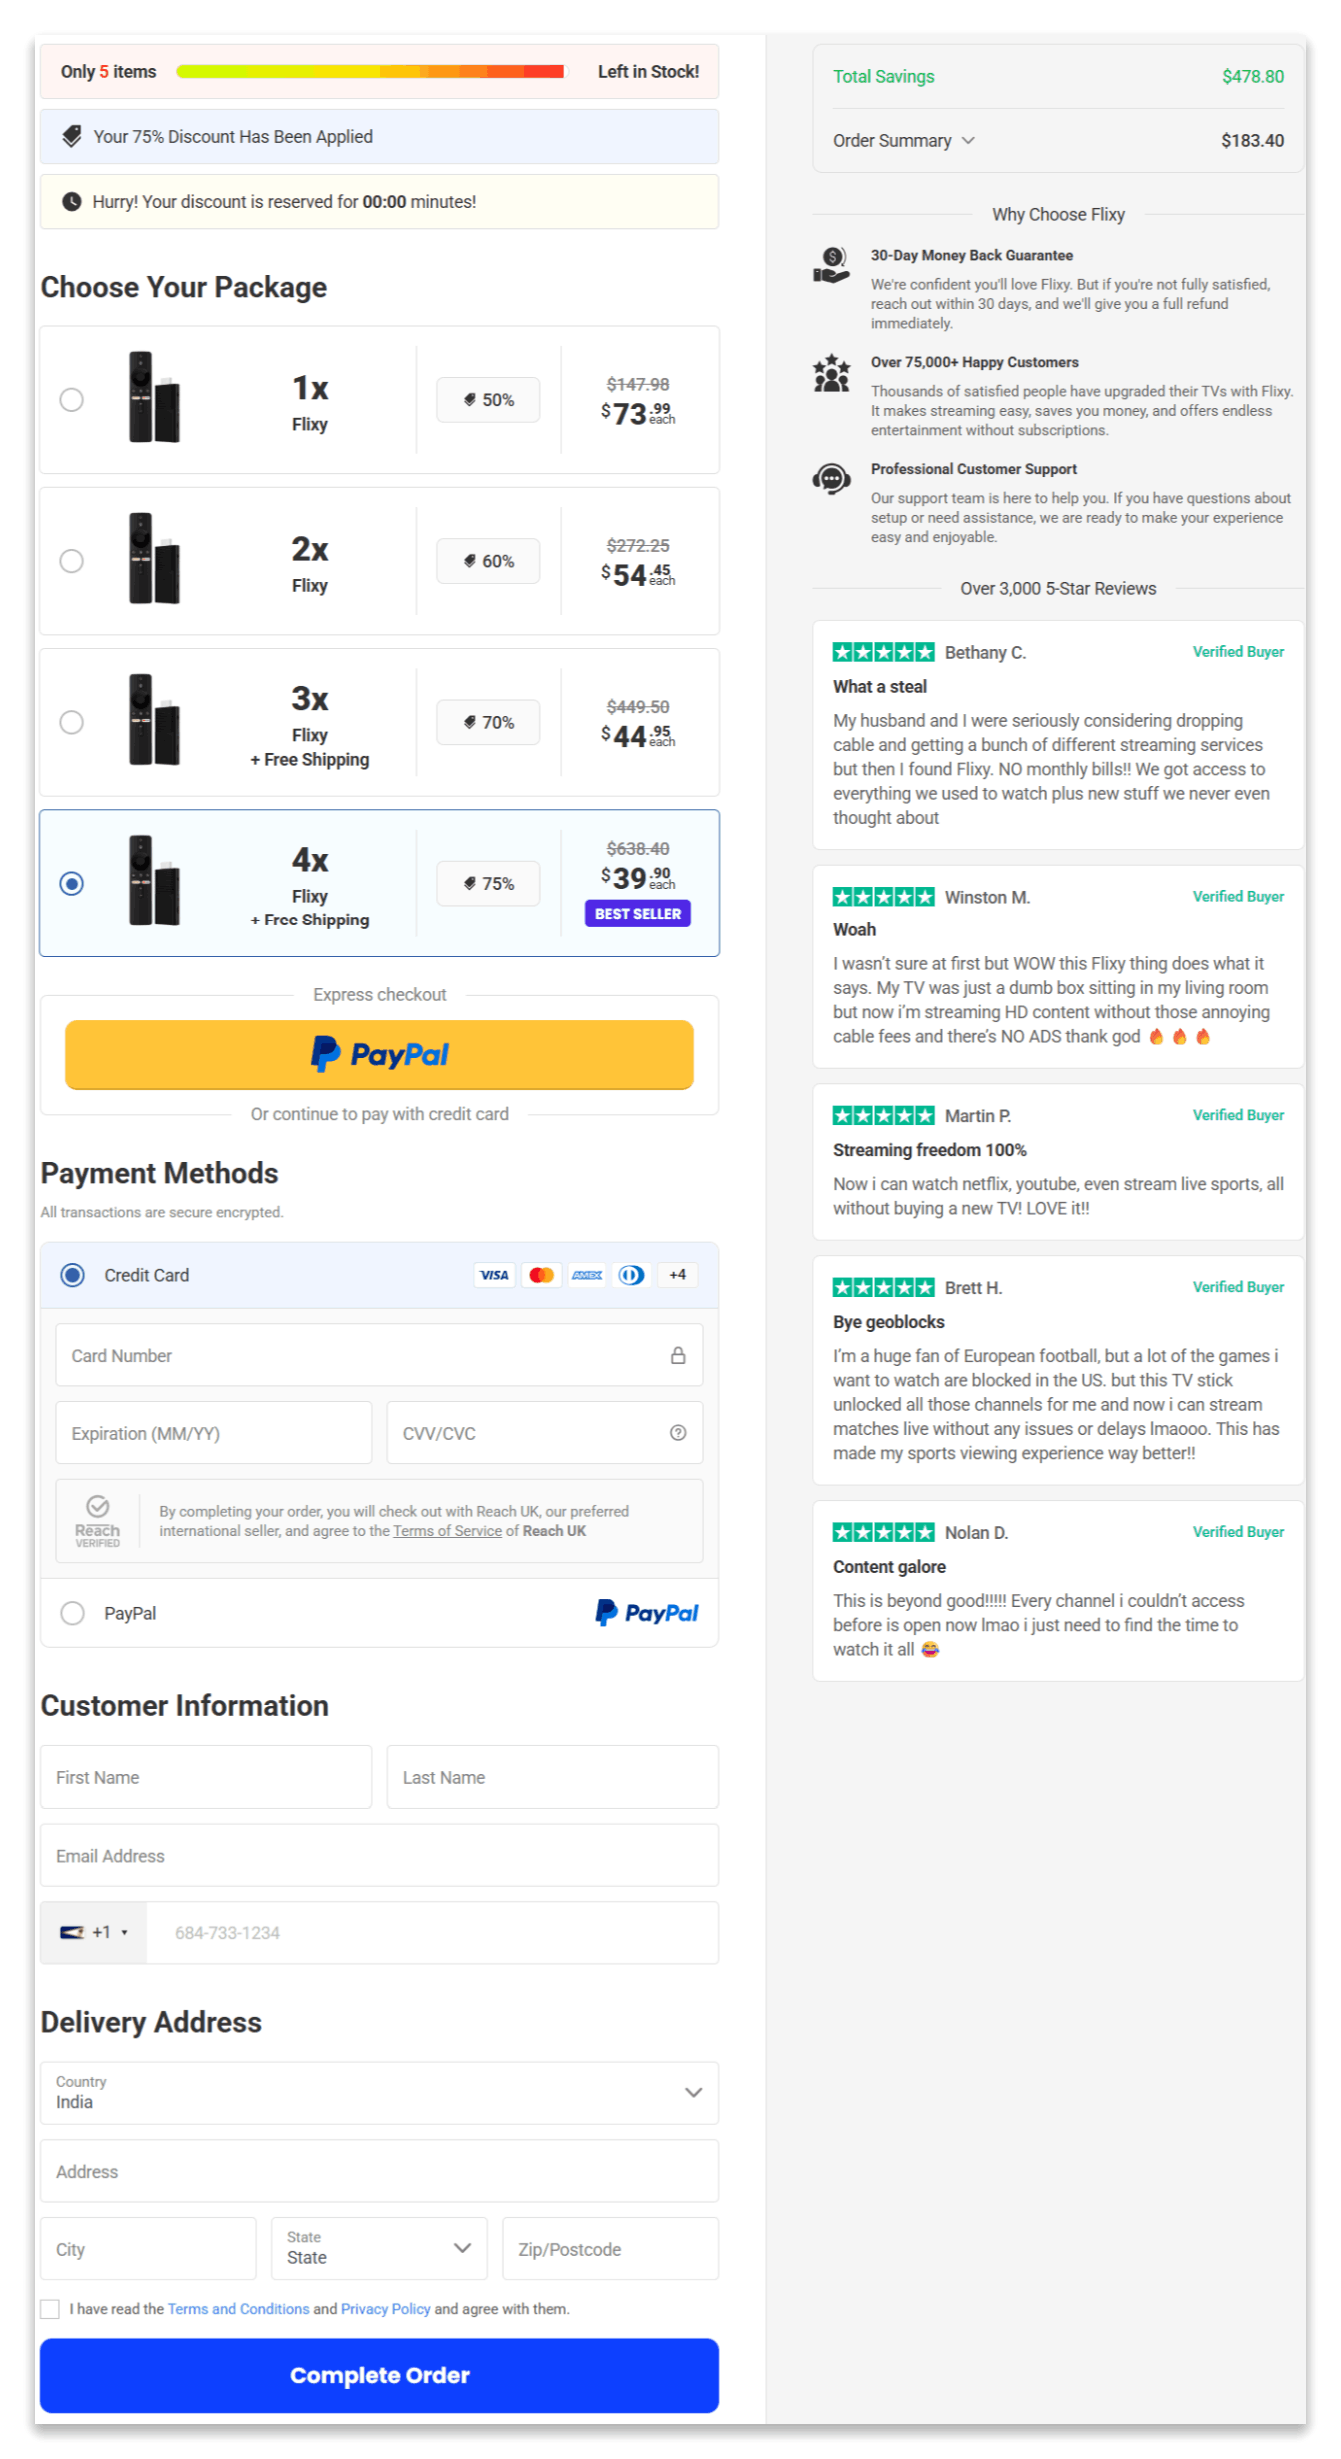Screen dimensions: 1341x2459
Task: Click the Visa card icon
Action: click(494, 1274)
